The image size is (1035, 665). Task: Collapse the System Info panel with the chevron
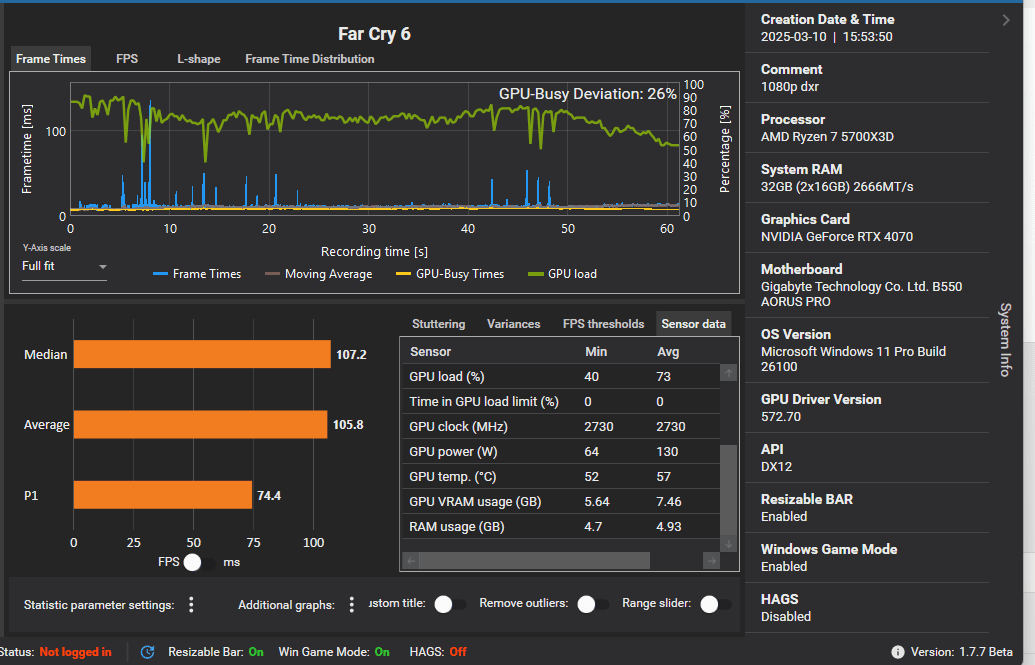point(1005,20)
